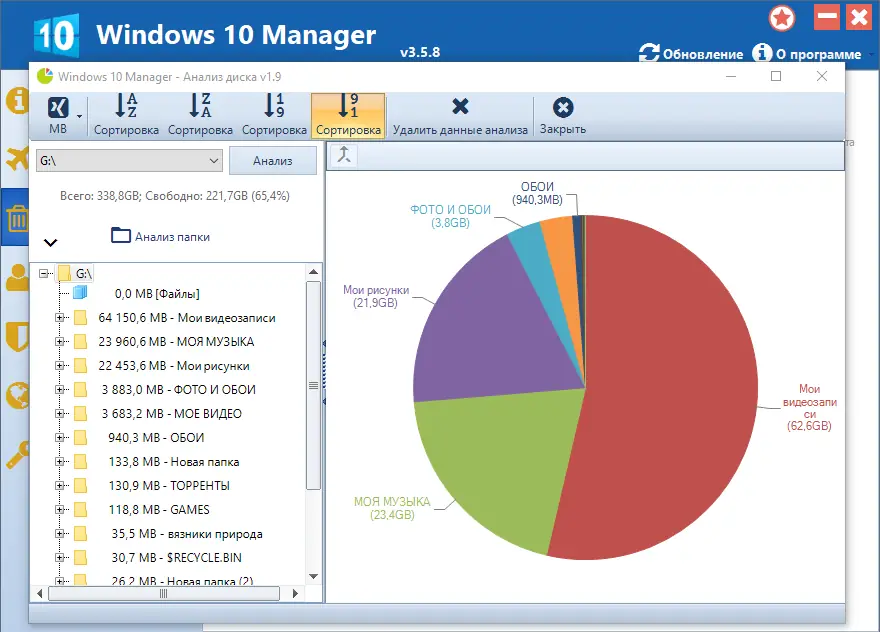This screenshot has width=880, height=632.
Task: Open the О программе link
Action: pos(818,54)
